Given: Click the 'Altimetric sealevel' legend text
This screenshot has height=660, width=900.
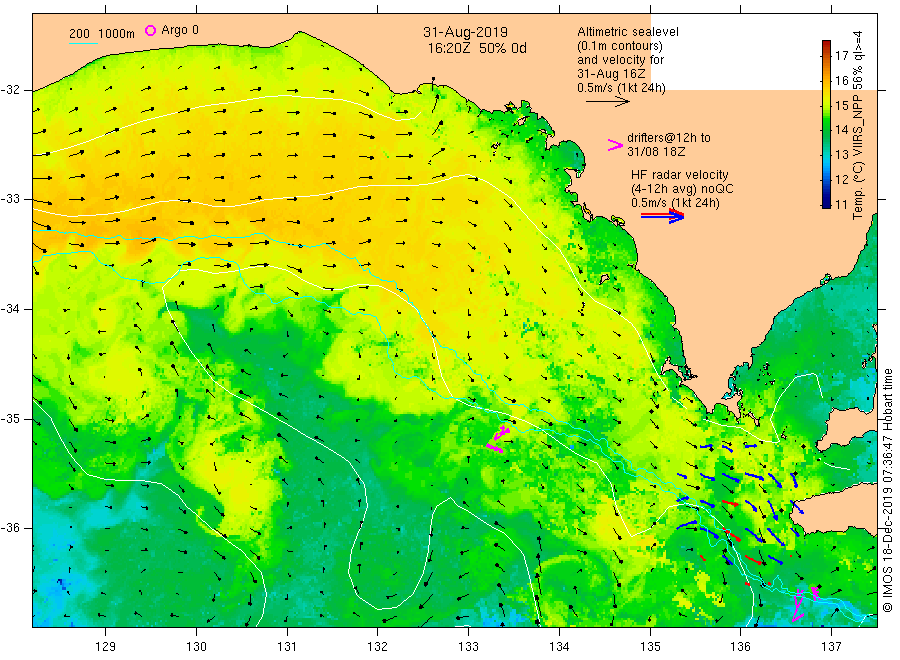Looking at the screenshot, I should (x=628, y=32).
